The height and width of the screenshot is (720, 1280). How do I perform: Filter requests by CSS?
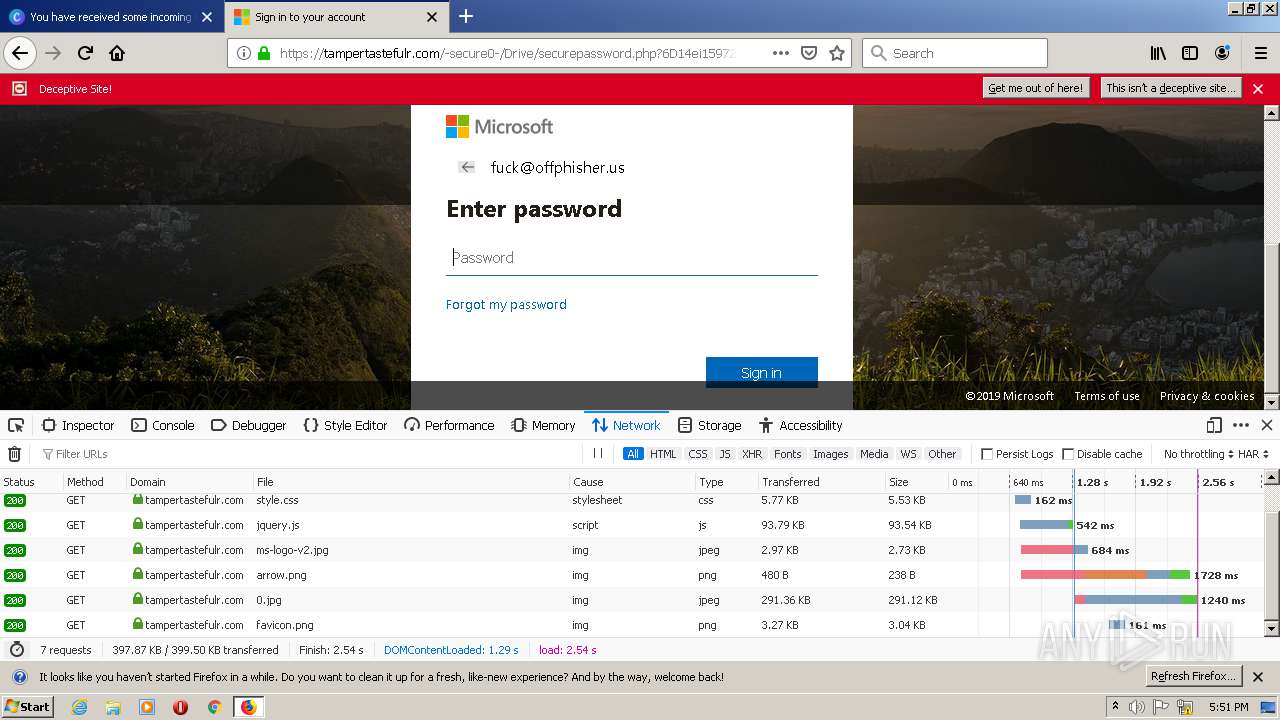[x=698, y=454]
